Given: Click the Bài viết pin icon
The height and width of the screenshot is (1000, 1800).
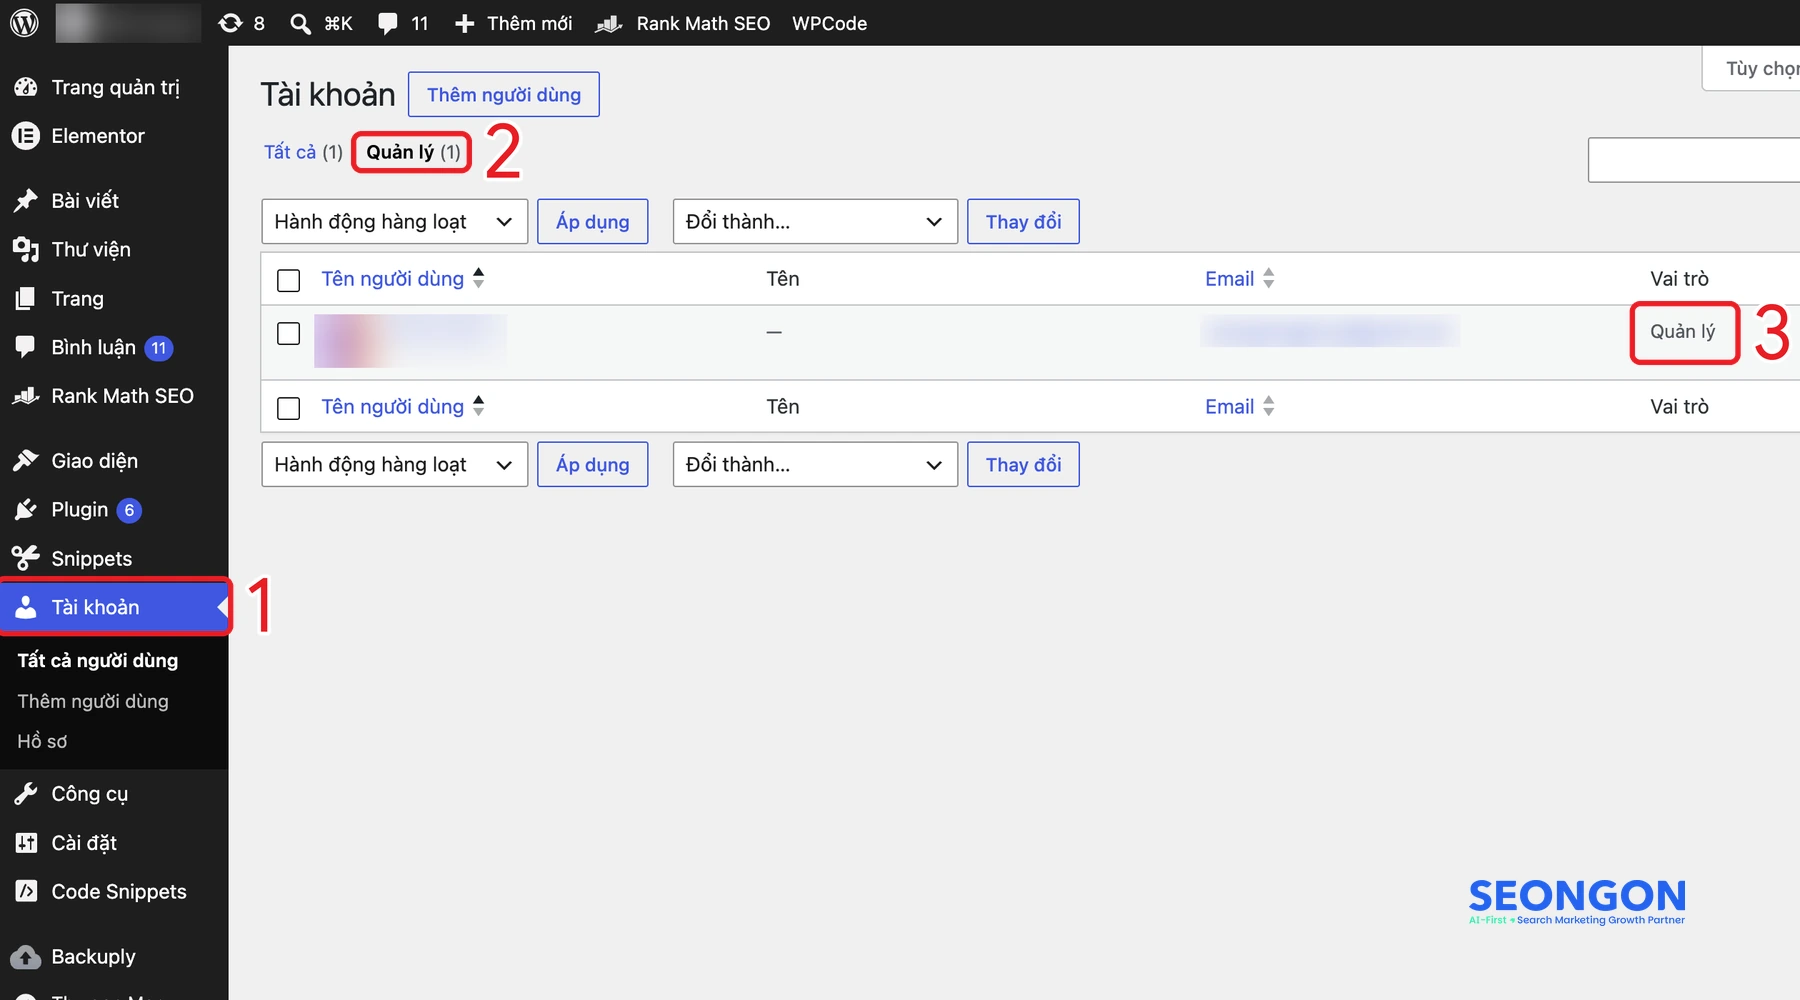Looking at the screenshot, I should tap(26, 201).
